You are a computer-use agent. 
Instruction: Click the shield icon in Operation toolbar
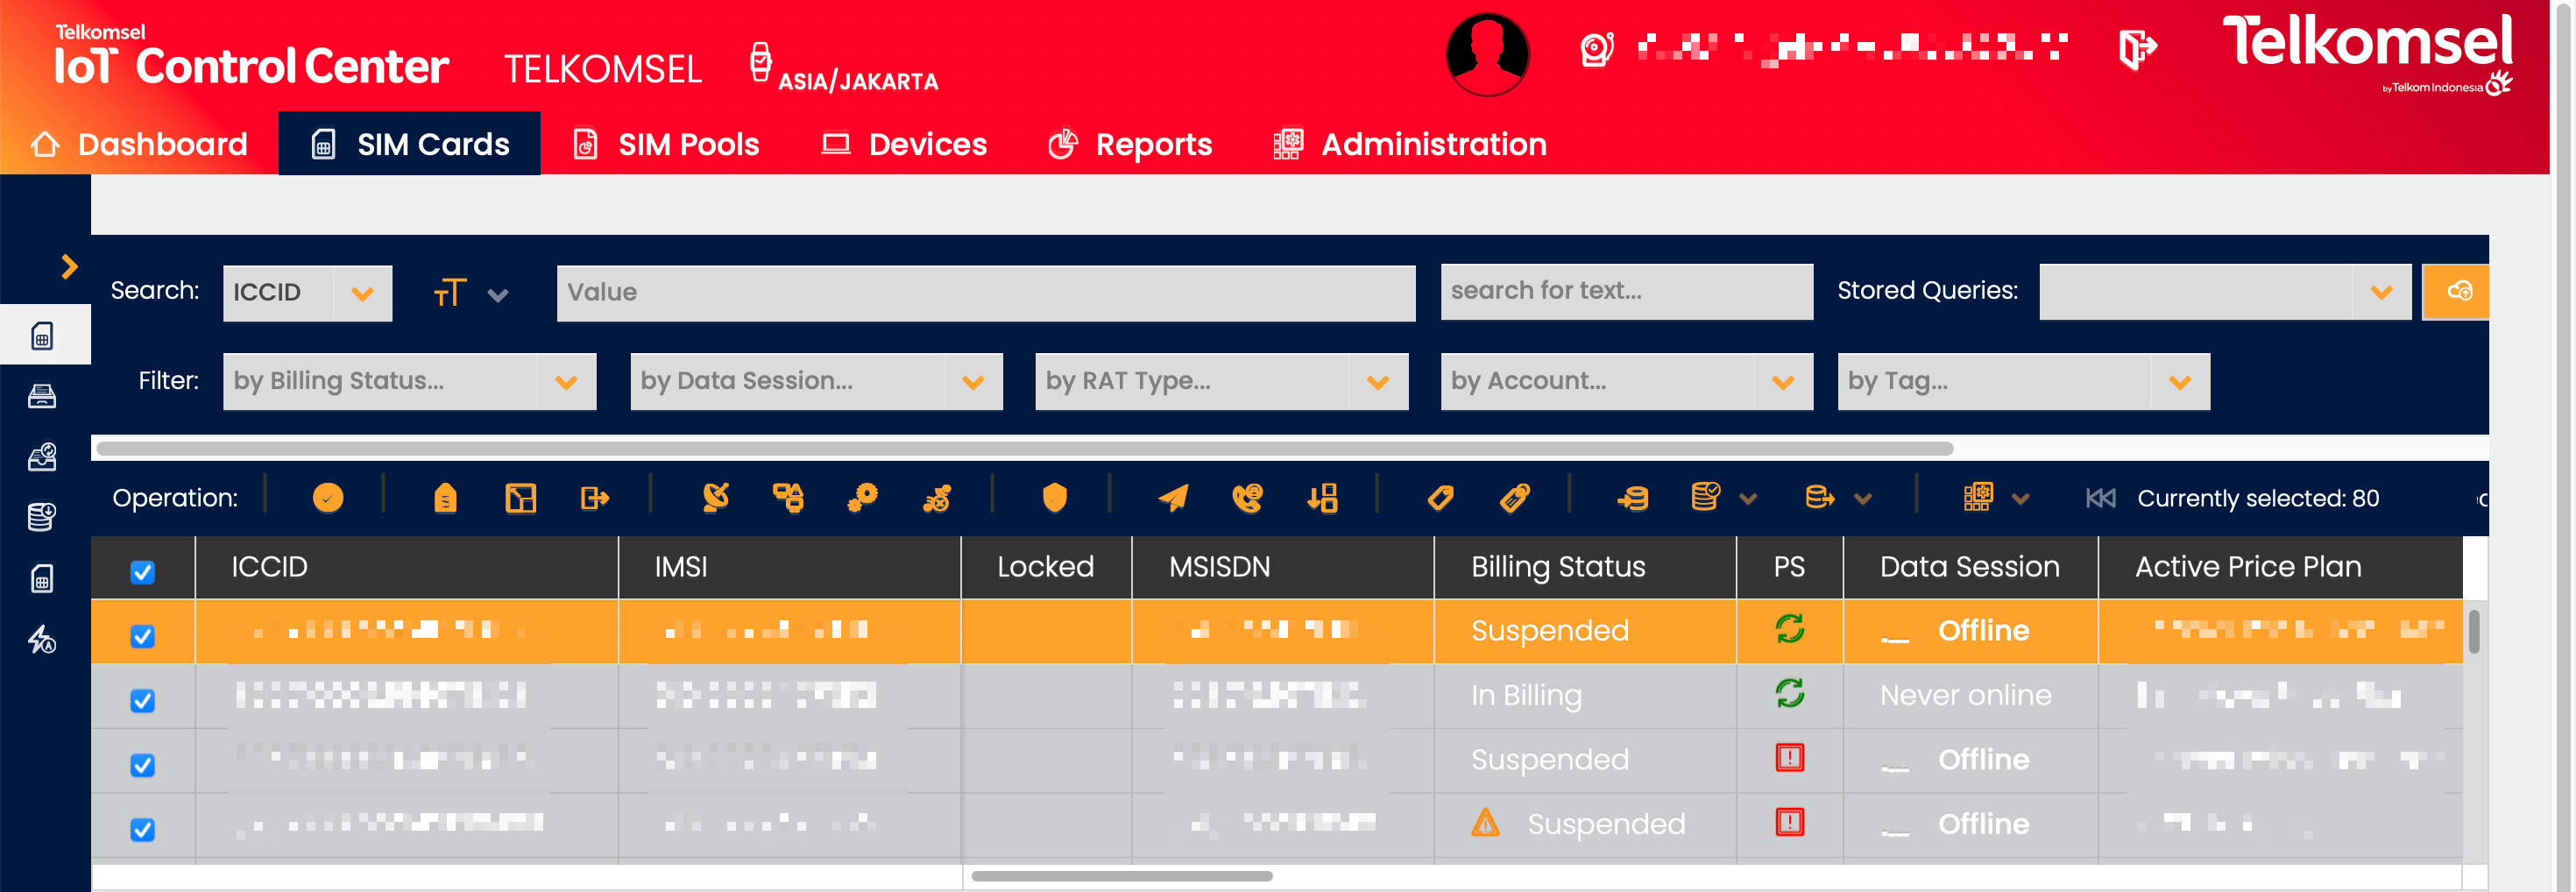[1054, 497]
